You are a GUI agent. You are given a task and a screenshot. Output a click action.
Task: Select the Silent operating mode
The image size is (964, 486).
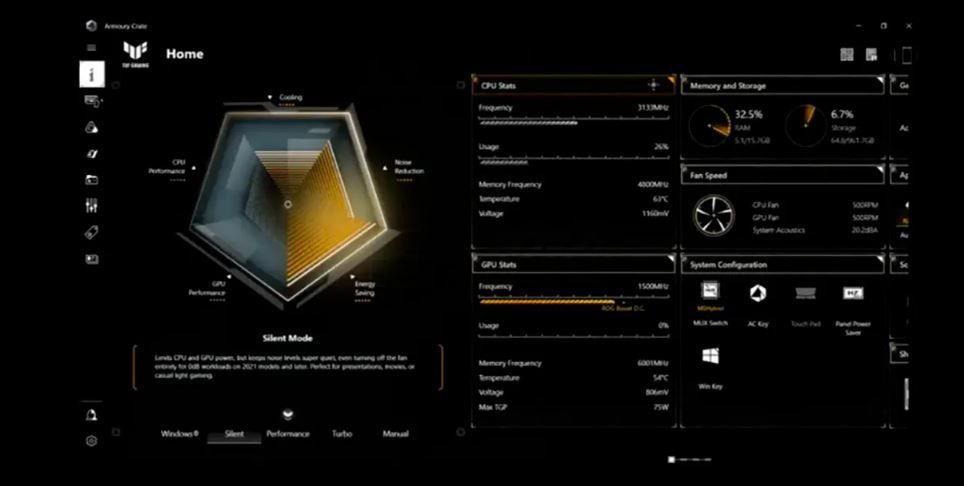tap(234, 434)
